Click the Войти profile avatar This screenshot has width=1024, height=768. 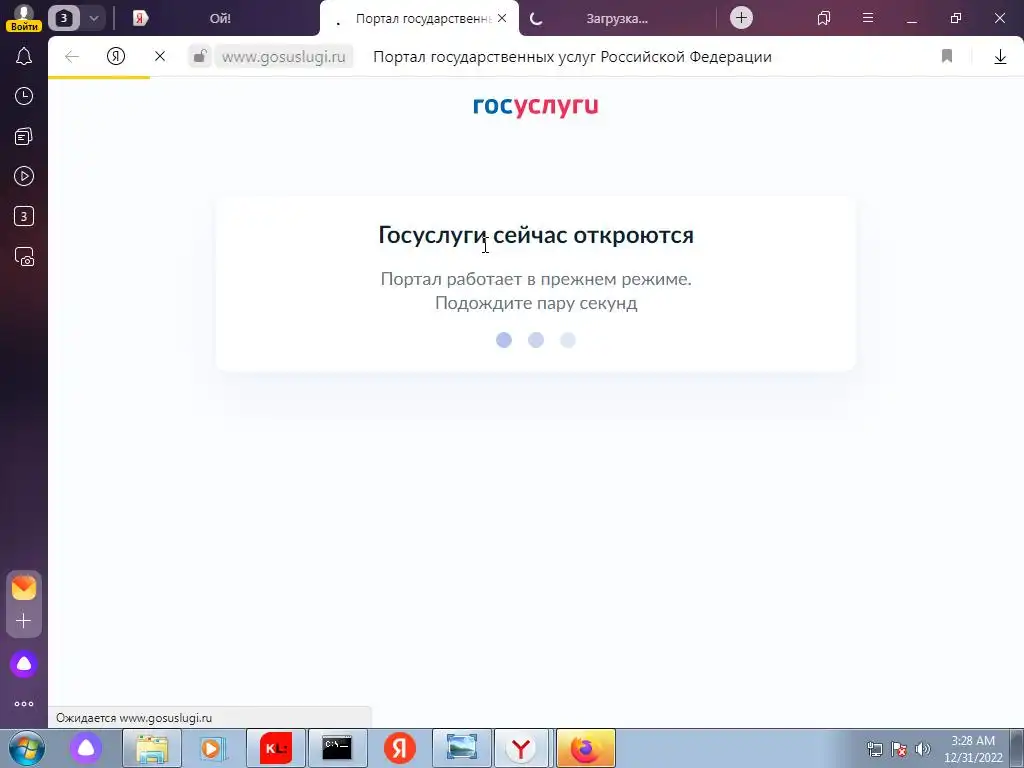[24, 18]
